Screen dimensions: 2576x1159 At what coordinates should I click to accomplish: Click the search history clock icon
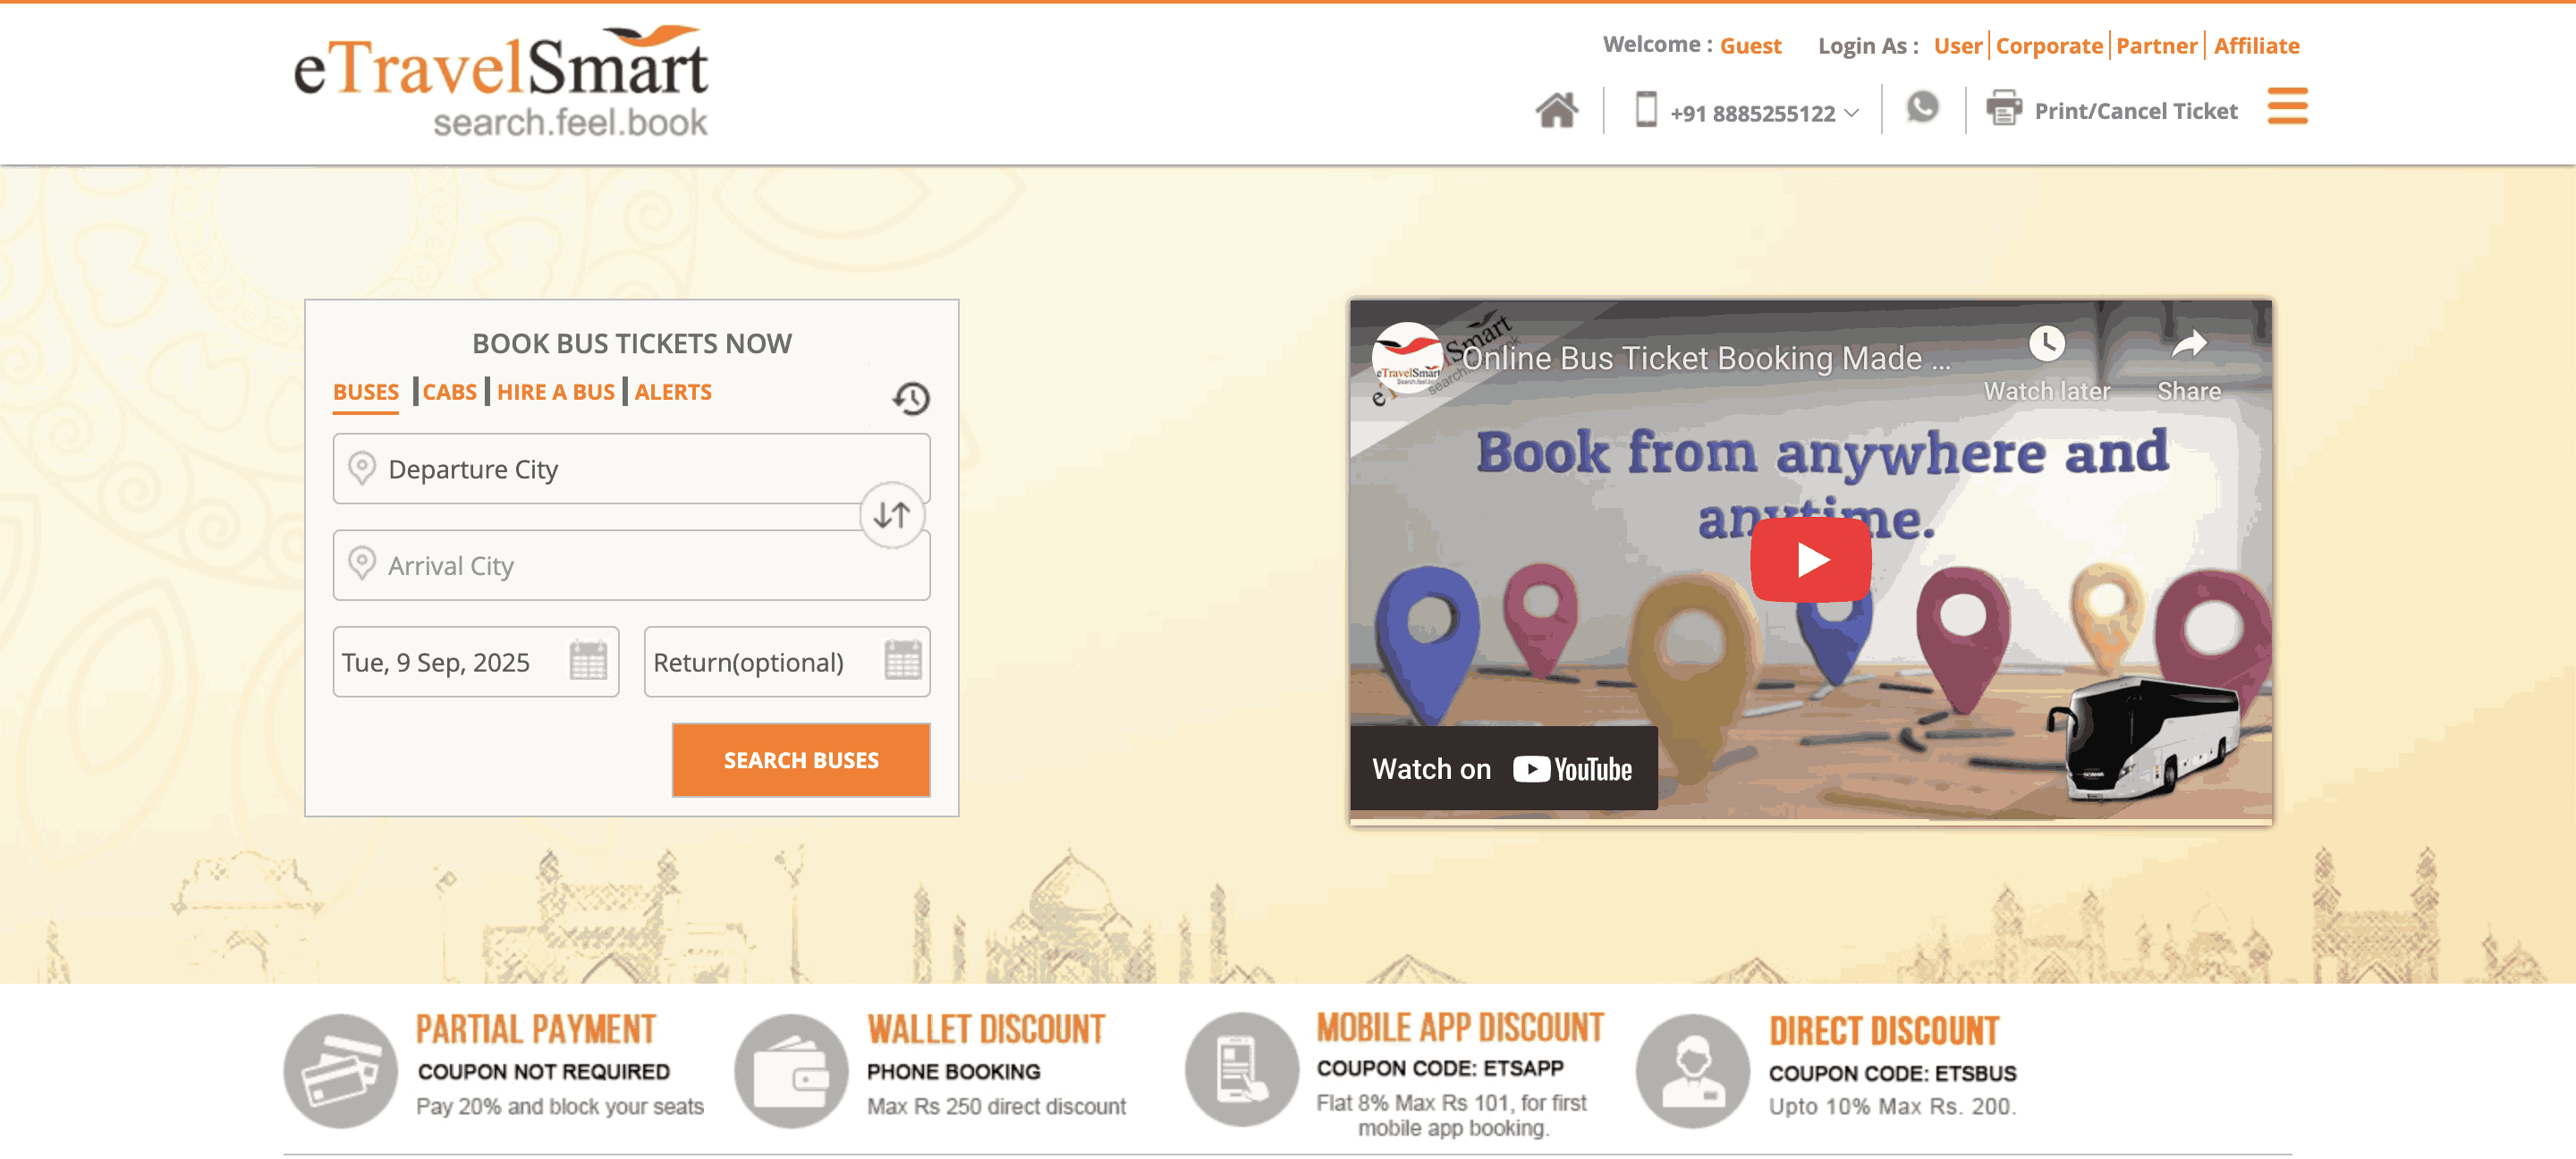pyautogui.click(x=910, y=398)
